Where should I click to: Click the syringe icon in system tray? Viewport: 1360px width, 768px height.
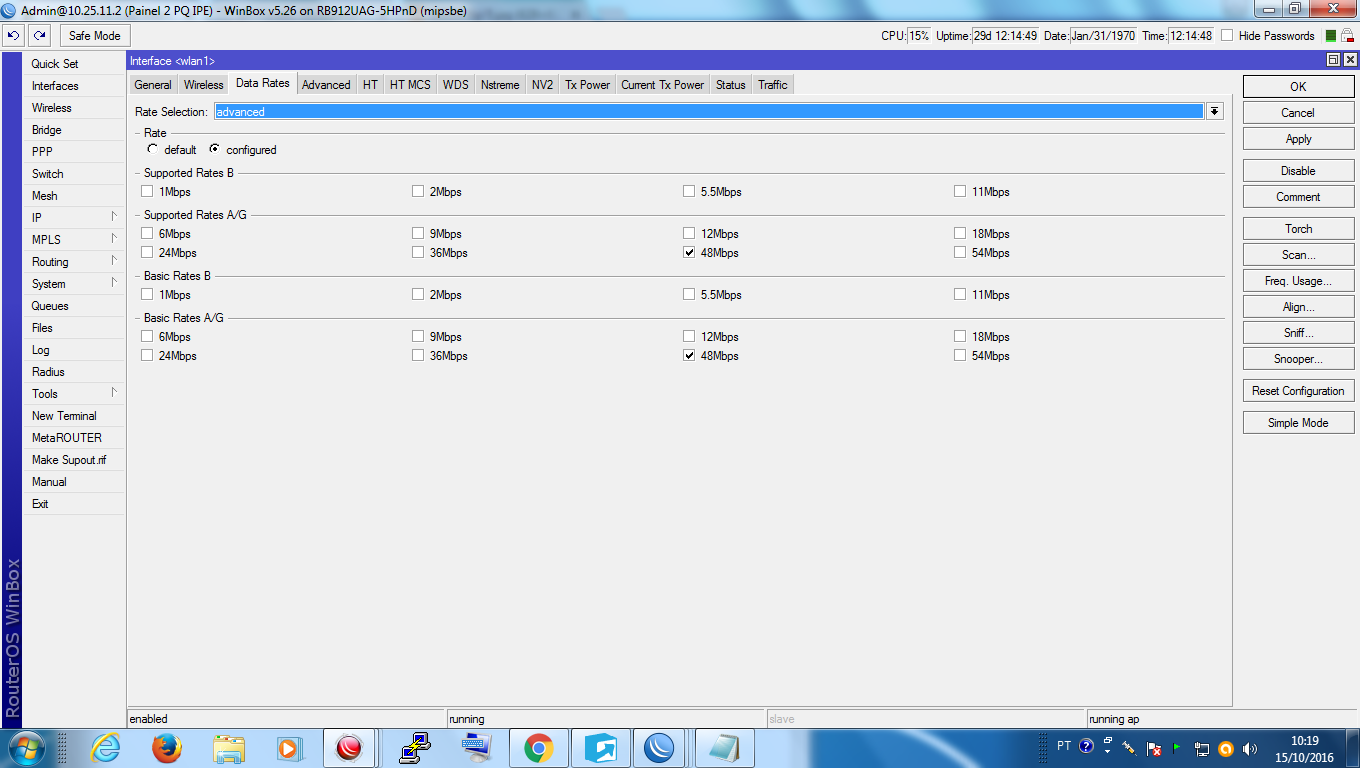(x=1129, y=748)
